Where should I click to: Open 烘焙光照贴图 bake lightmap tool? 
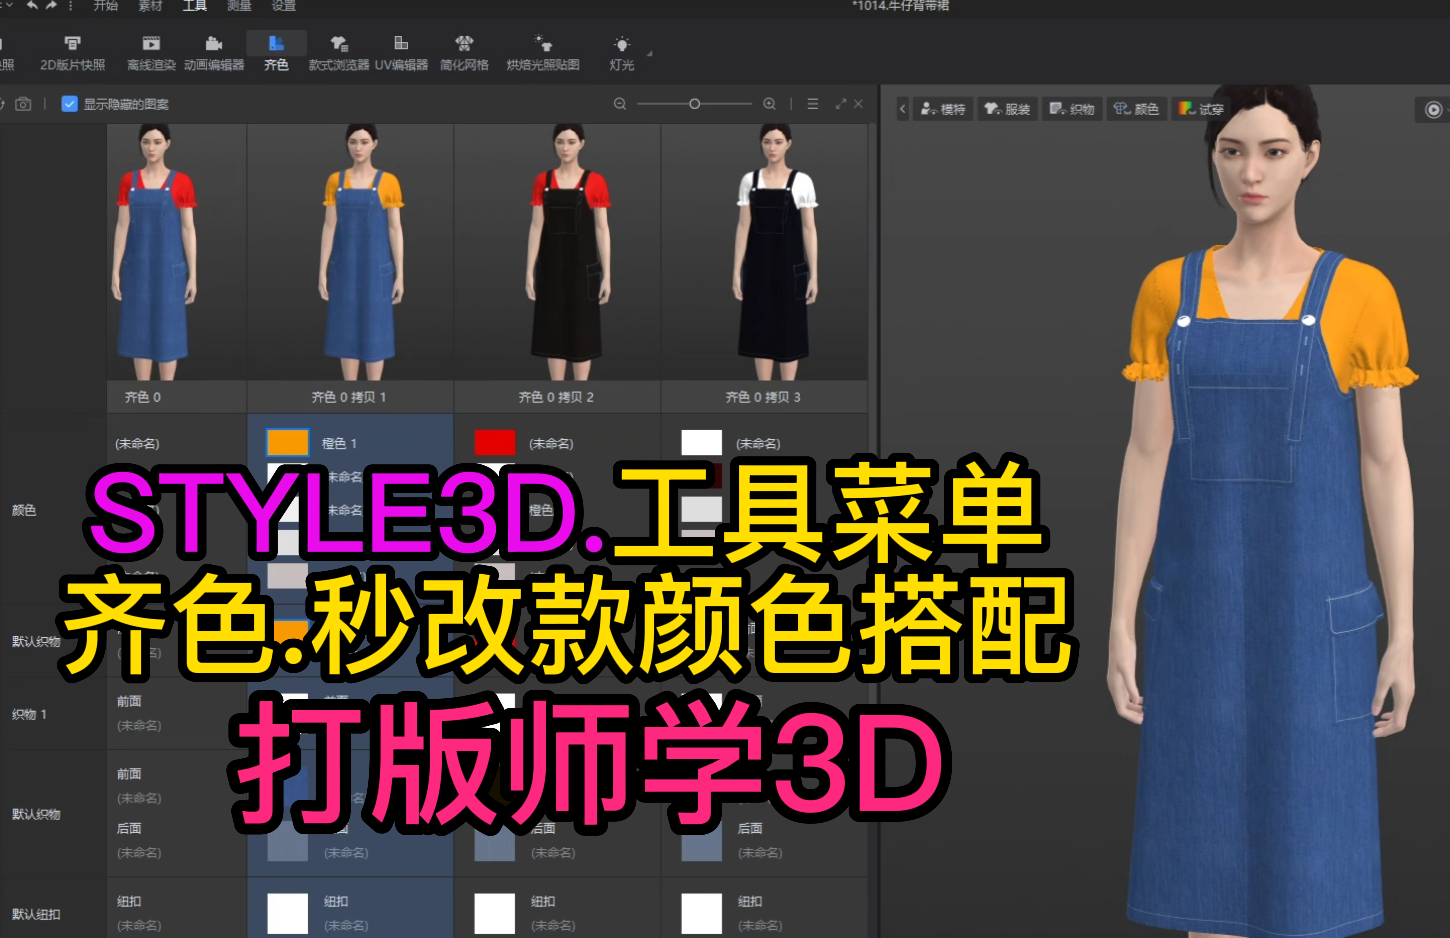pos(543,53)
